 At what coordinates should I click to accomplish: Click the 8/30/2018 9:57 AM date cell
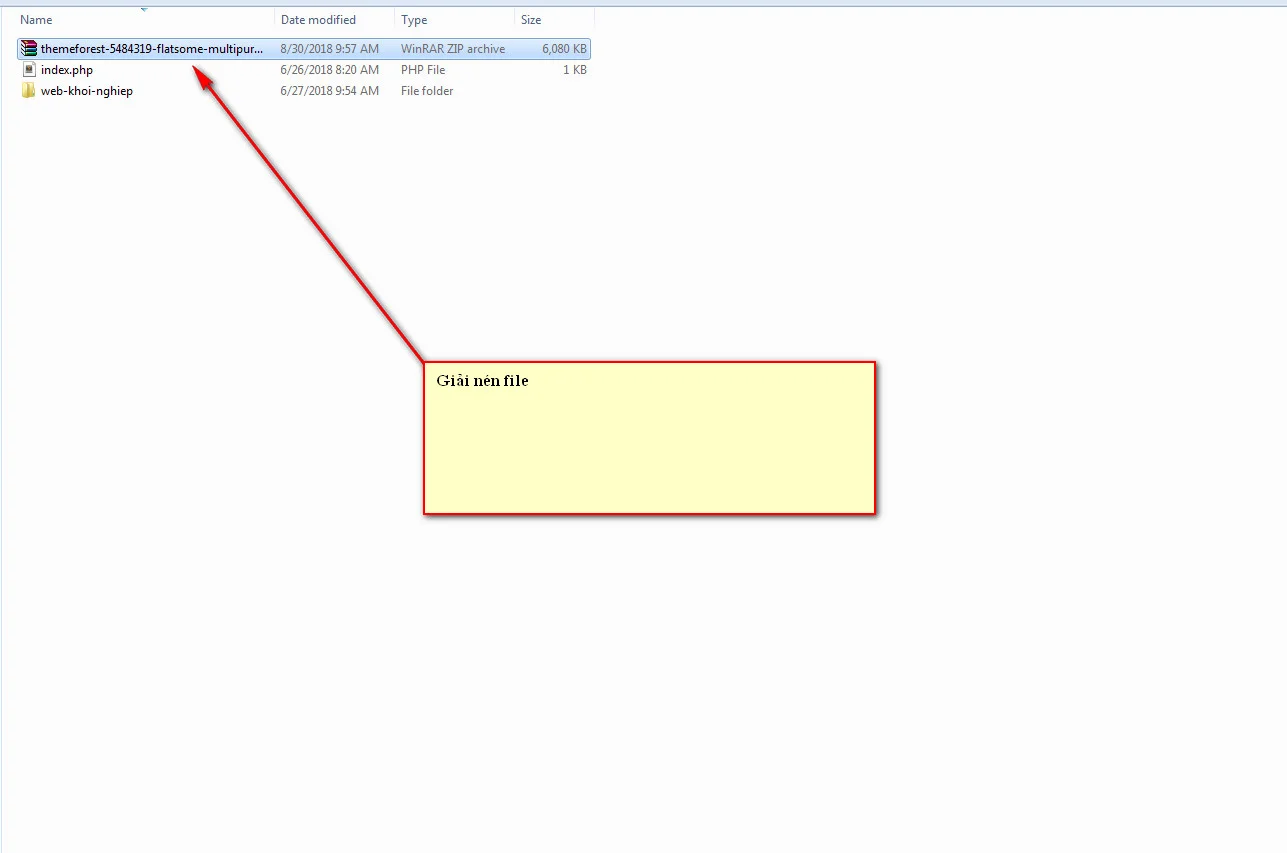tap(330, 49)
